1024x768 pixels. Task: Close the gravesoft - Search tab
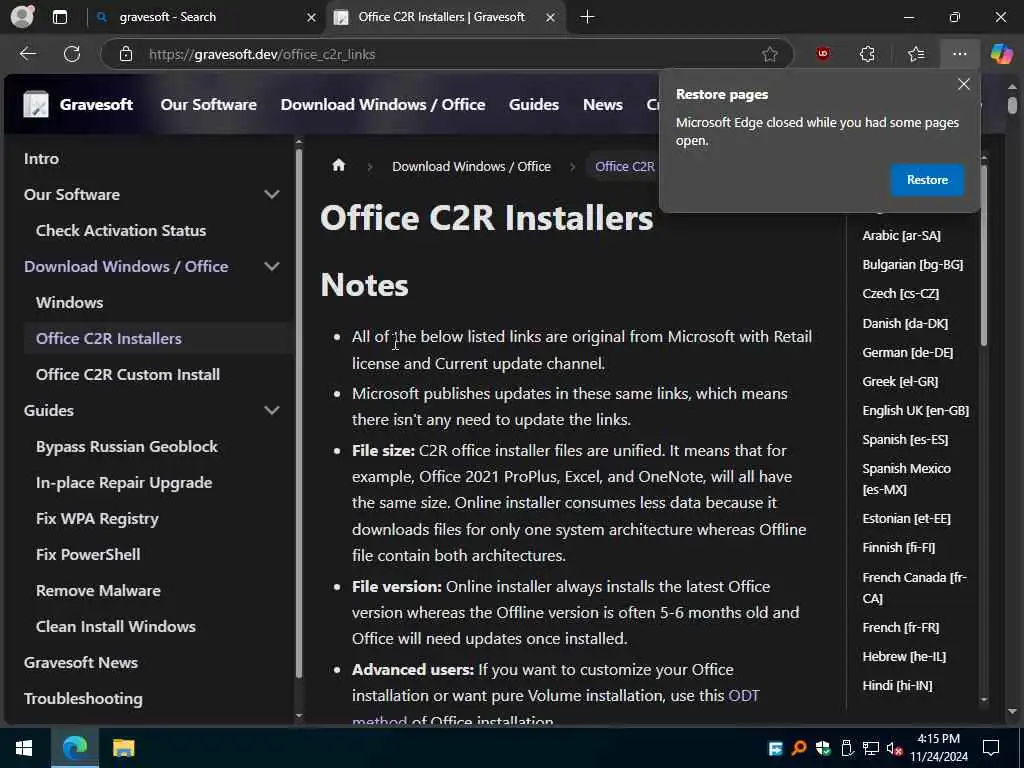[312, 18]
